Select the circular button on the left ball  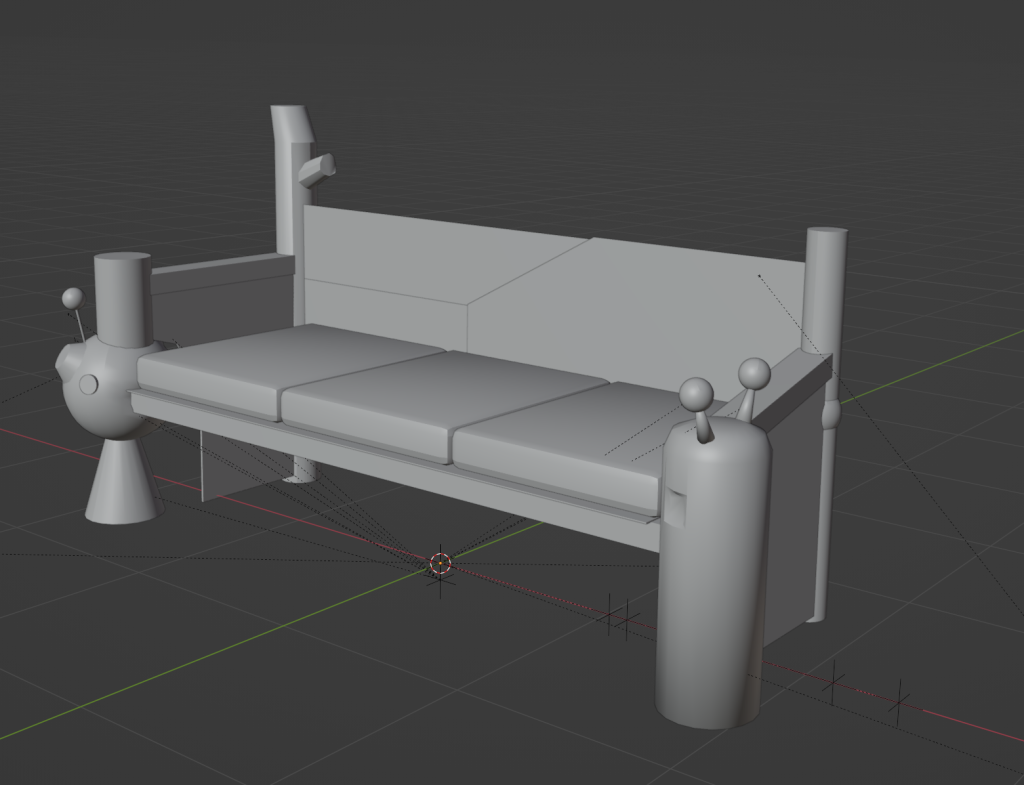(88, 383)
